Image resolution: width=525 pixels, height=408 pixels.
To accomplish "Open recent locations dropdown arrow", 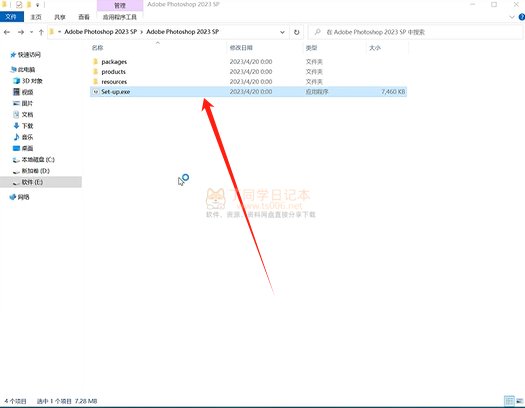I will pyautogui.click(x=31, y=32).
